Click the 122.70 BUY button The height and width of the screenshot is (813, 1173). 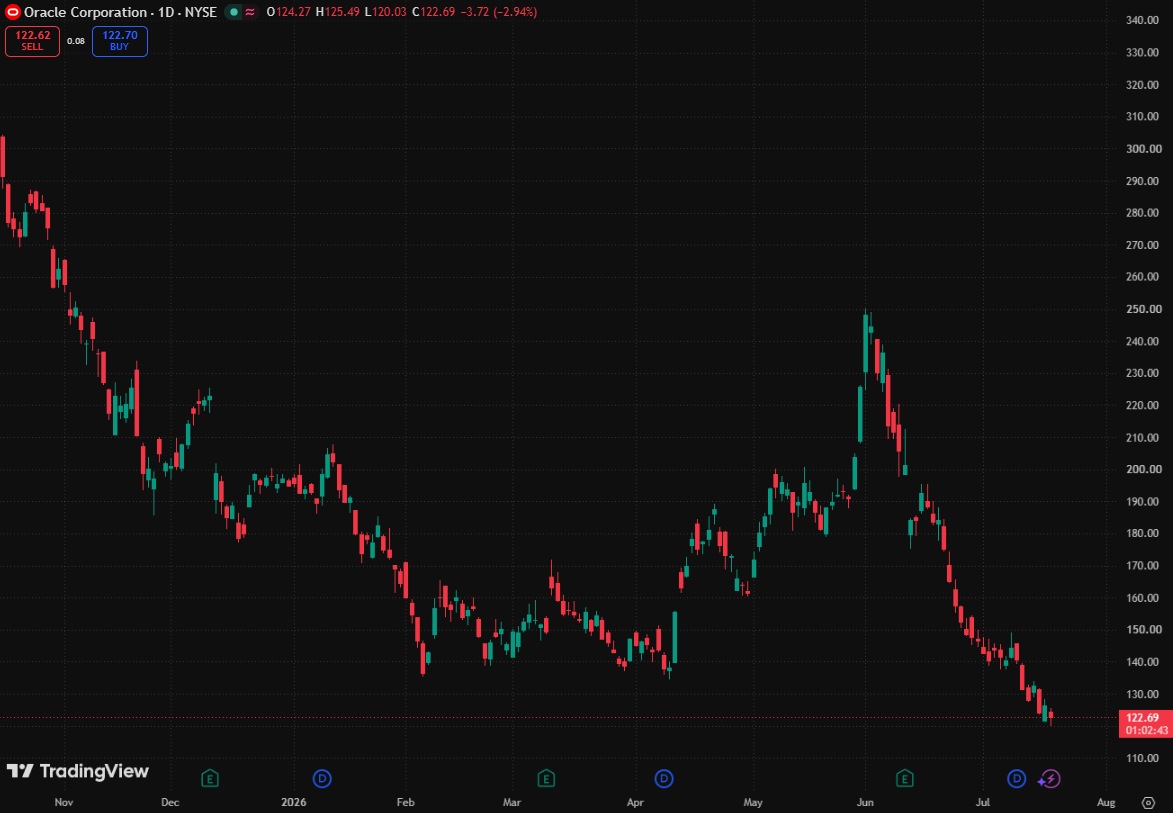pos(120,41)
